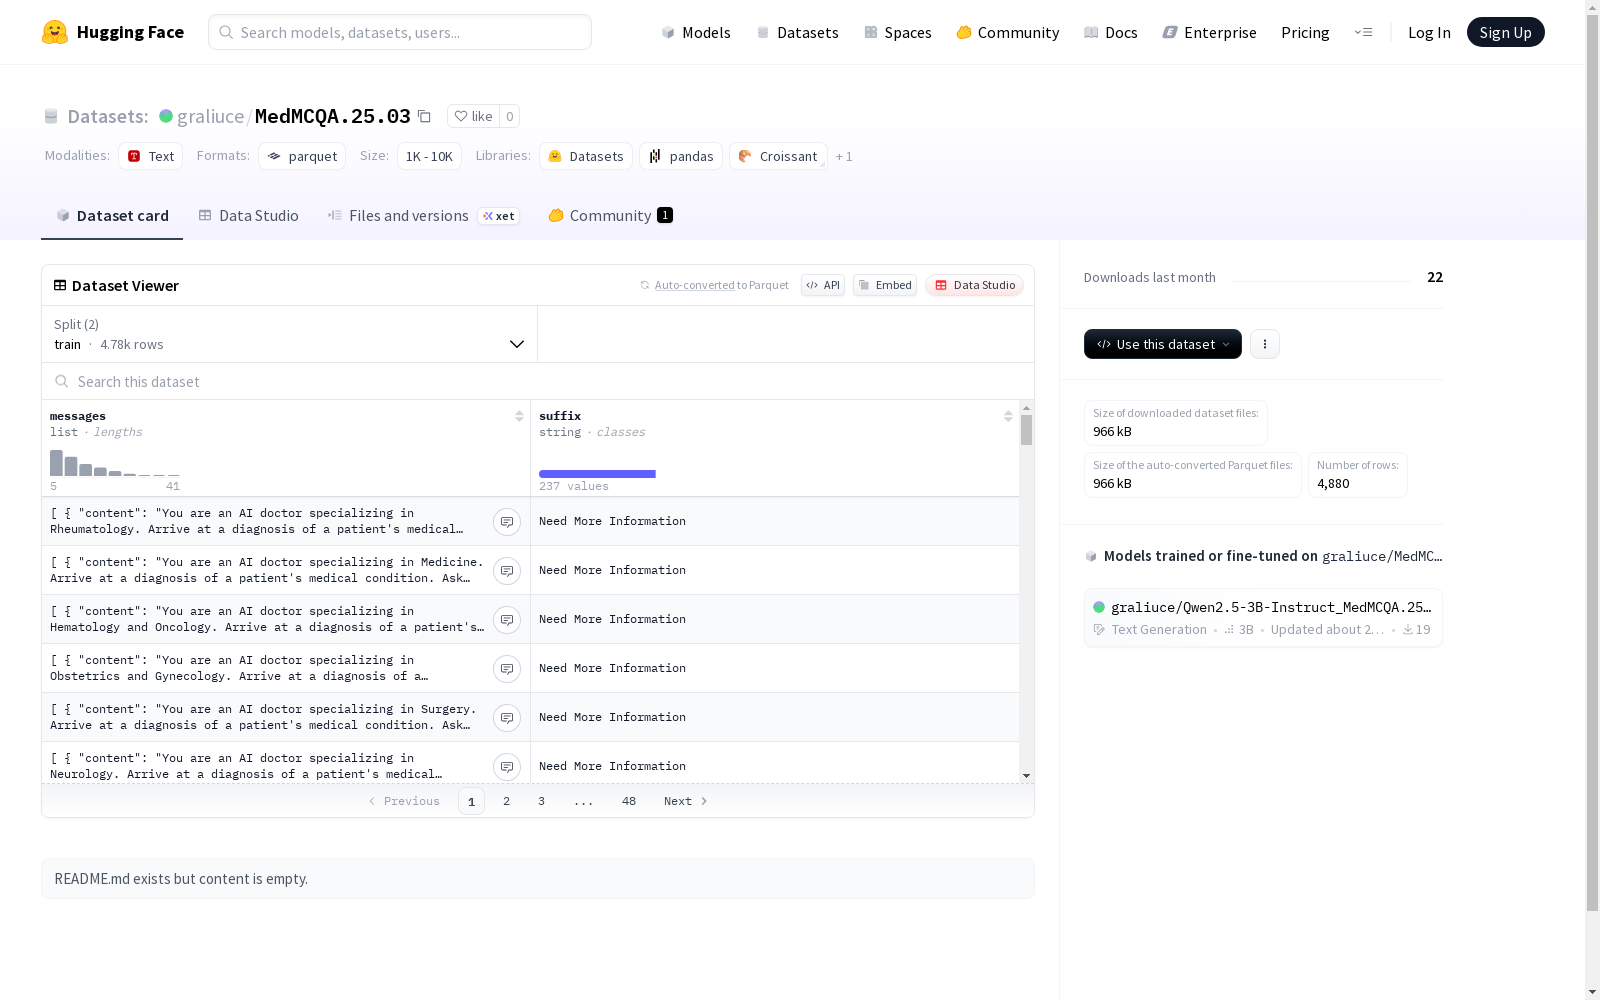
Task: Click the dataset viewer scroll down arrow
Action: coord(1026,776)
